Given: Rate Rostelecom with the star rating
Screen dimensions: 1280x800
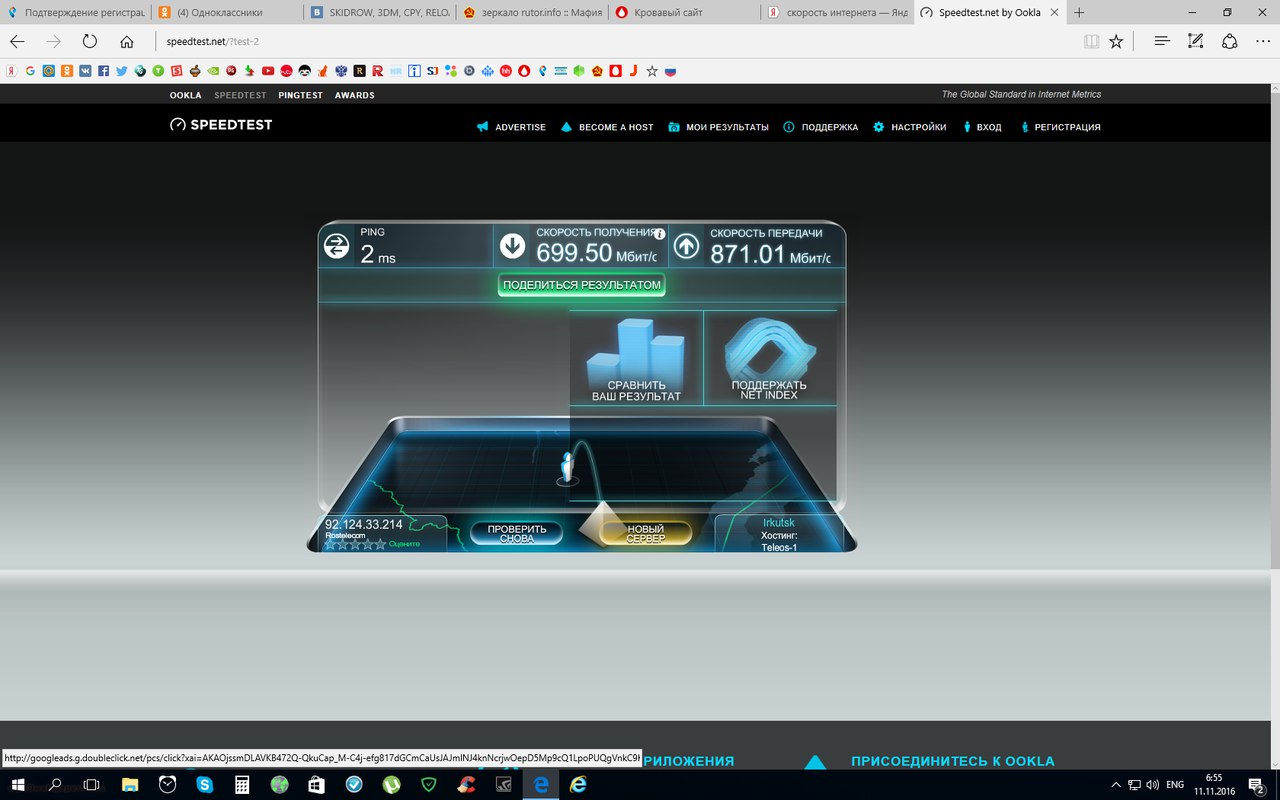Looking at the screenshot, I should click(355, 544).
